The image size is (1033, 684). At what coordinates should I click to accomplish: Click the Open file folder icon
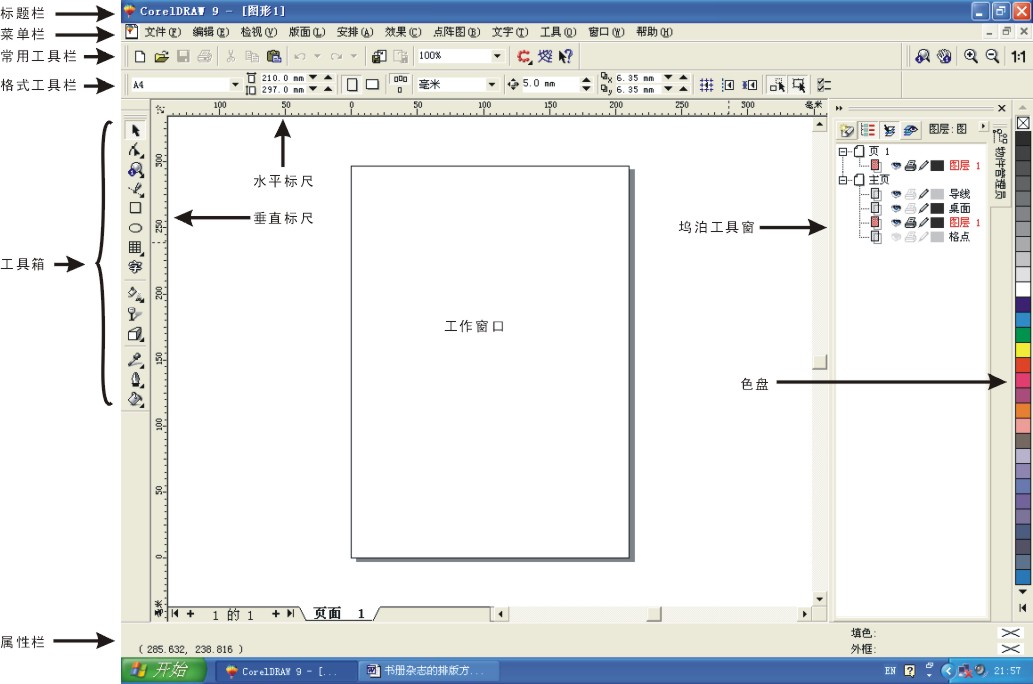click(x=161, y=57)
